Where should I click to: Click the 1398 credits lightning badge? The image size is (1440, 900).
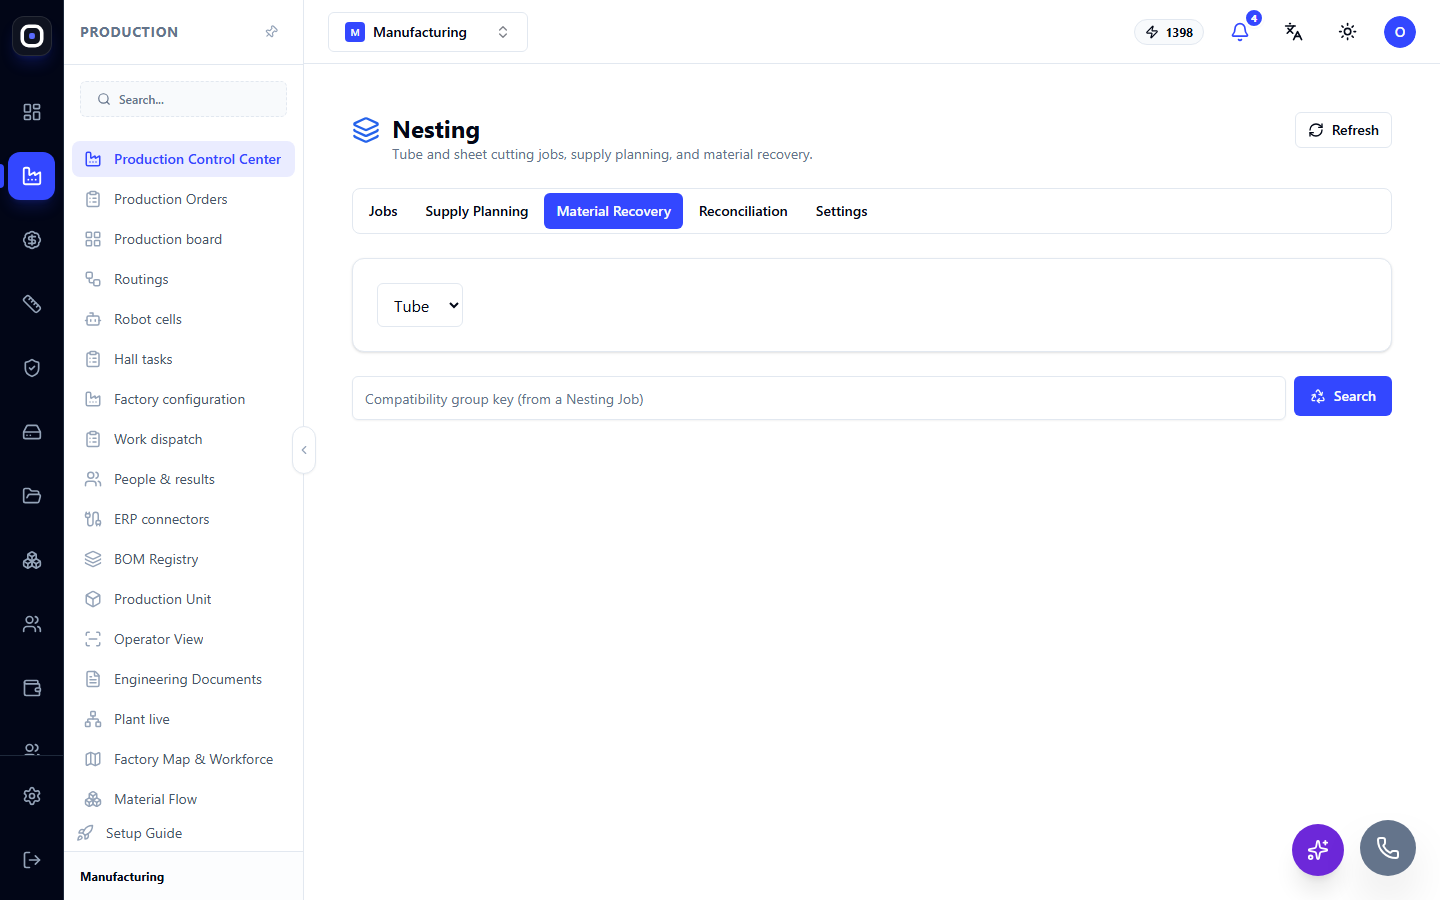point(1169,32)
